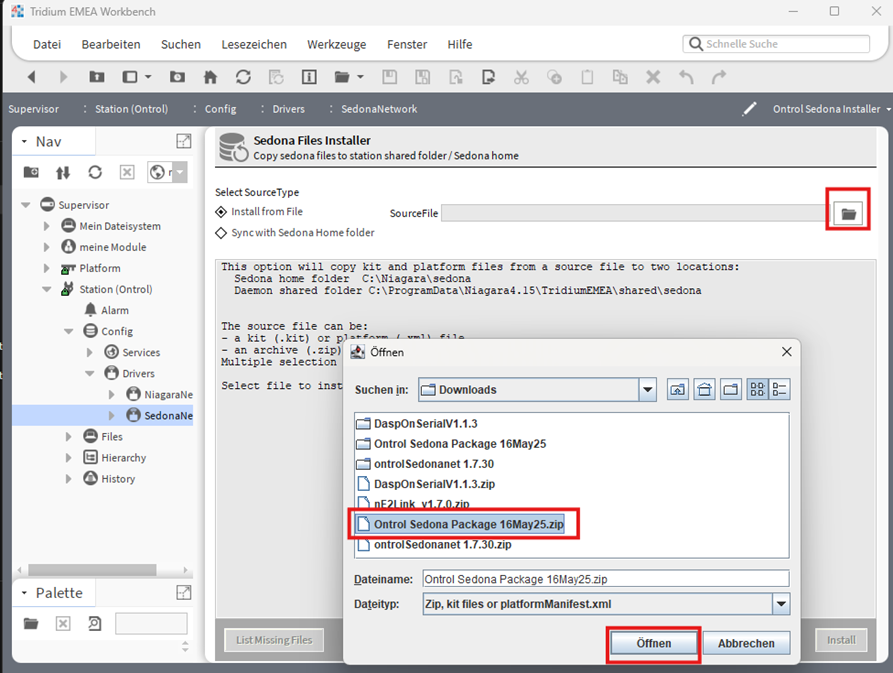Click the magnifier preview icon in Palette panel
This screenshot has width=893, height=673.
(x=95, y=623)
